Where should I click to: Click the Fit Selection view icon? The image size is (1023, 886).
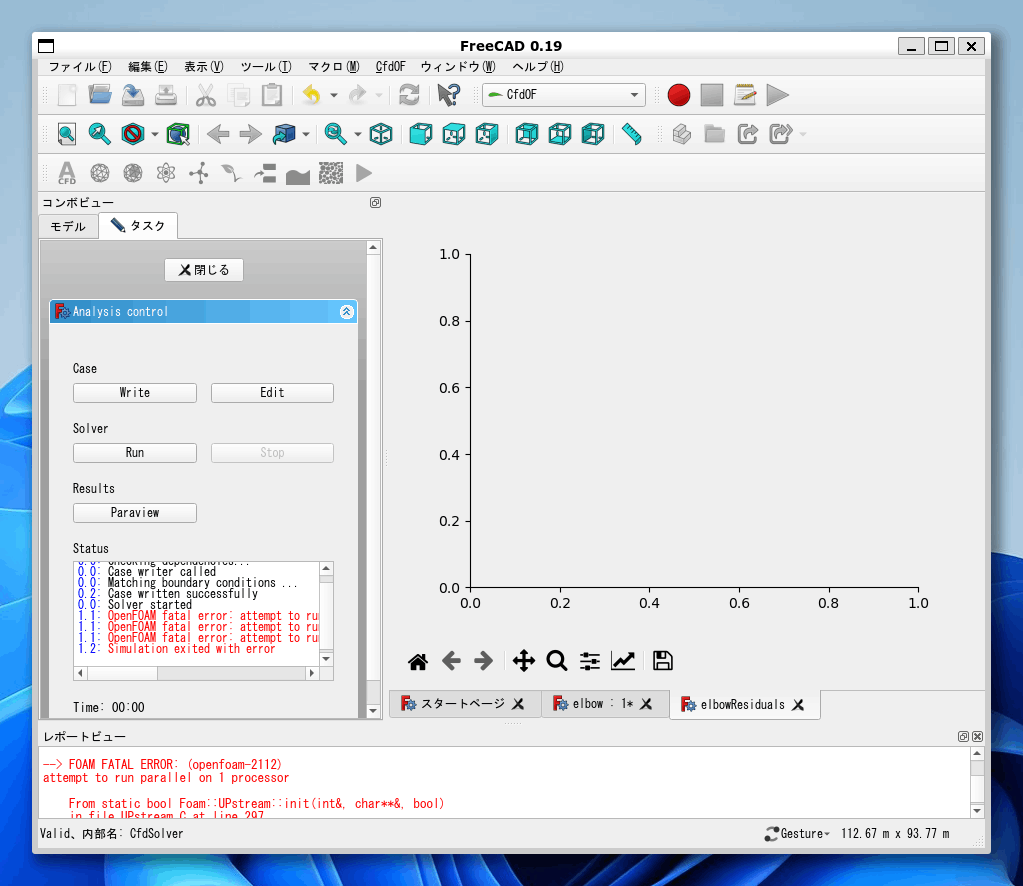pos(100,134)
